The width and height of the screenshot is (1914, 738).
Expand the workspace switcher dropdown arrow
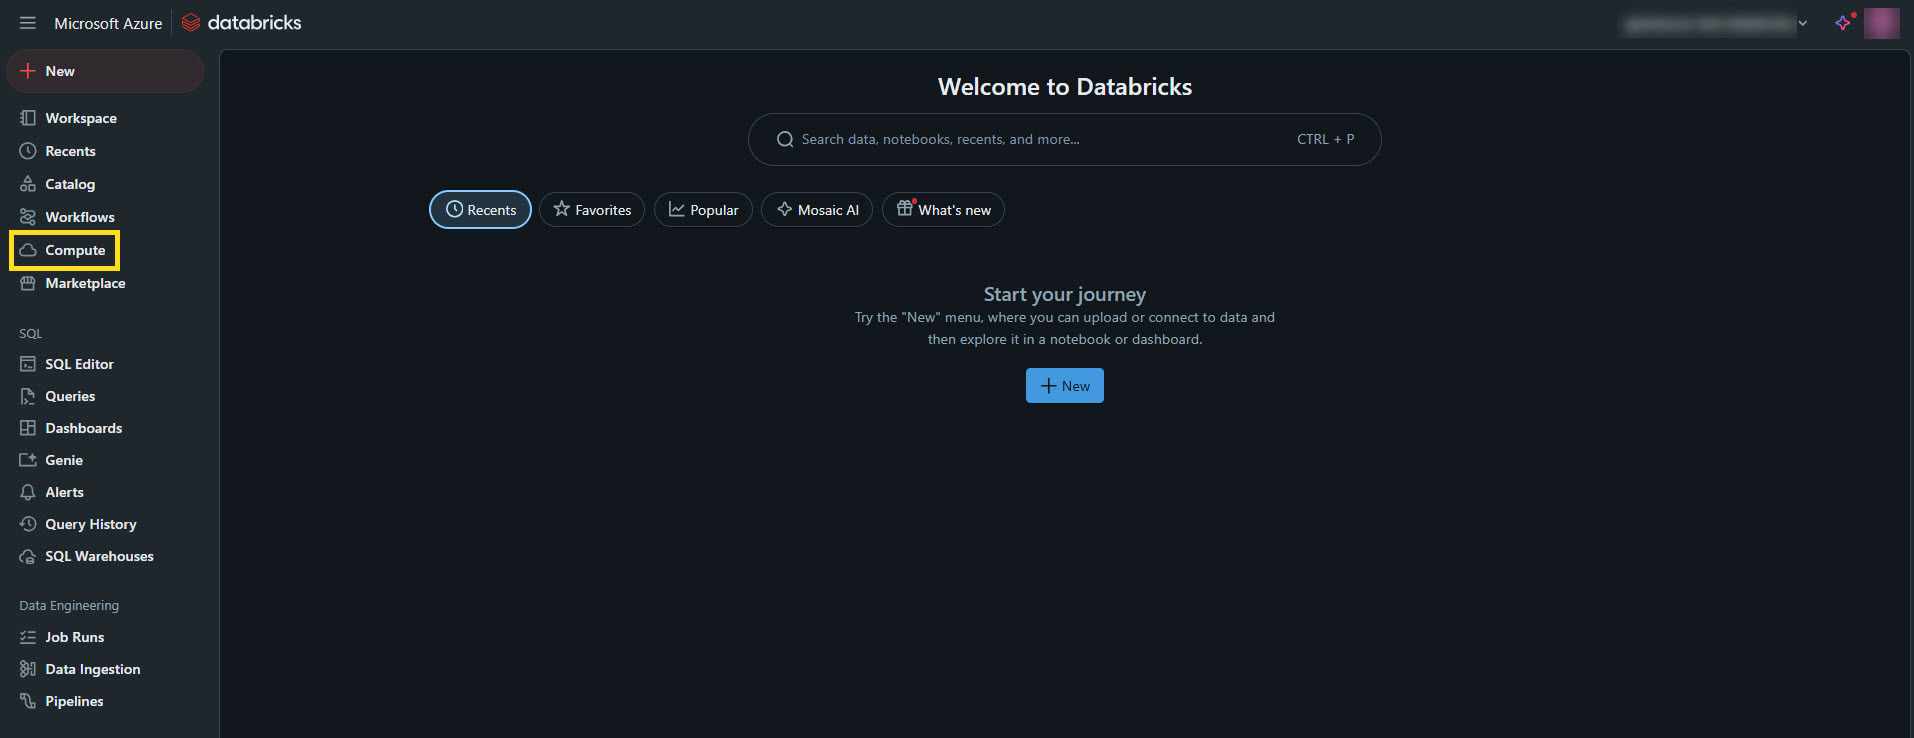(1803, 23)
